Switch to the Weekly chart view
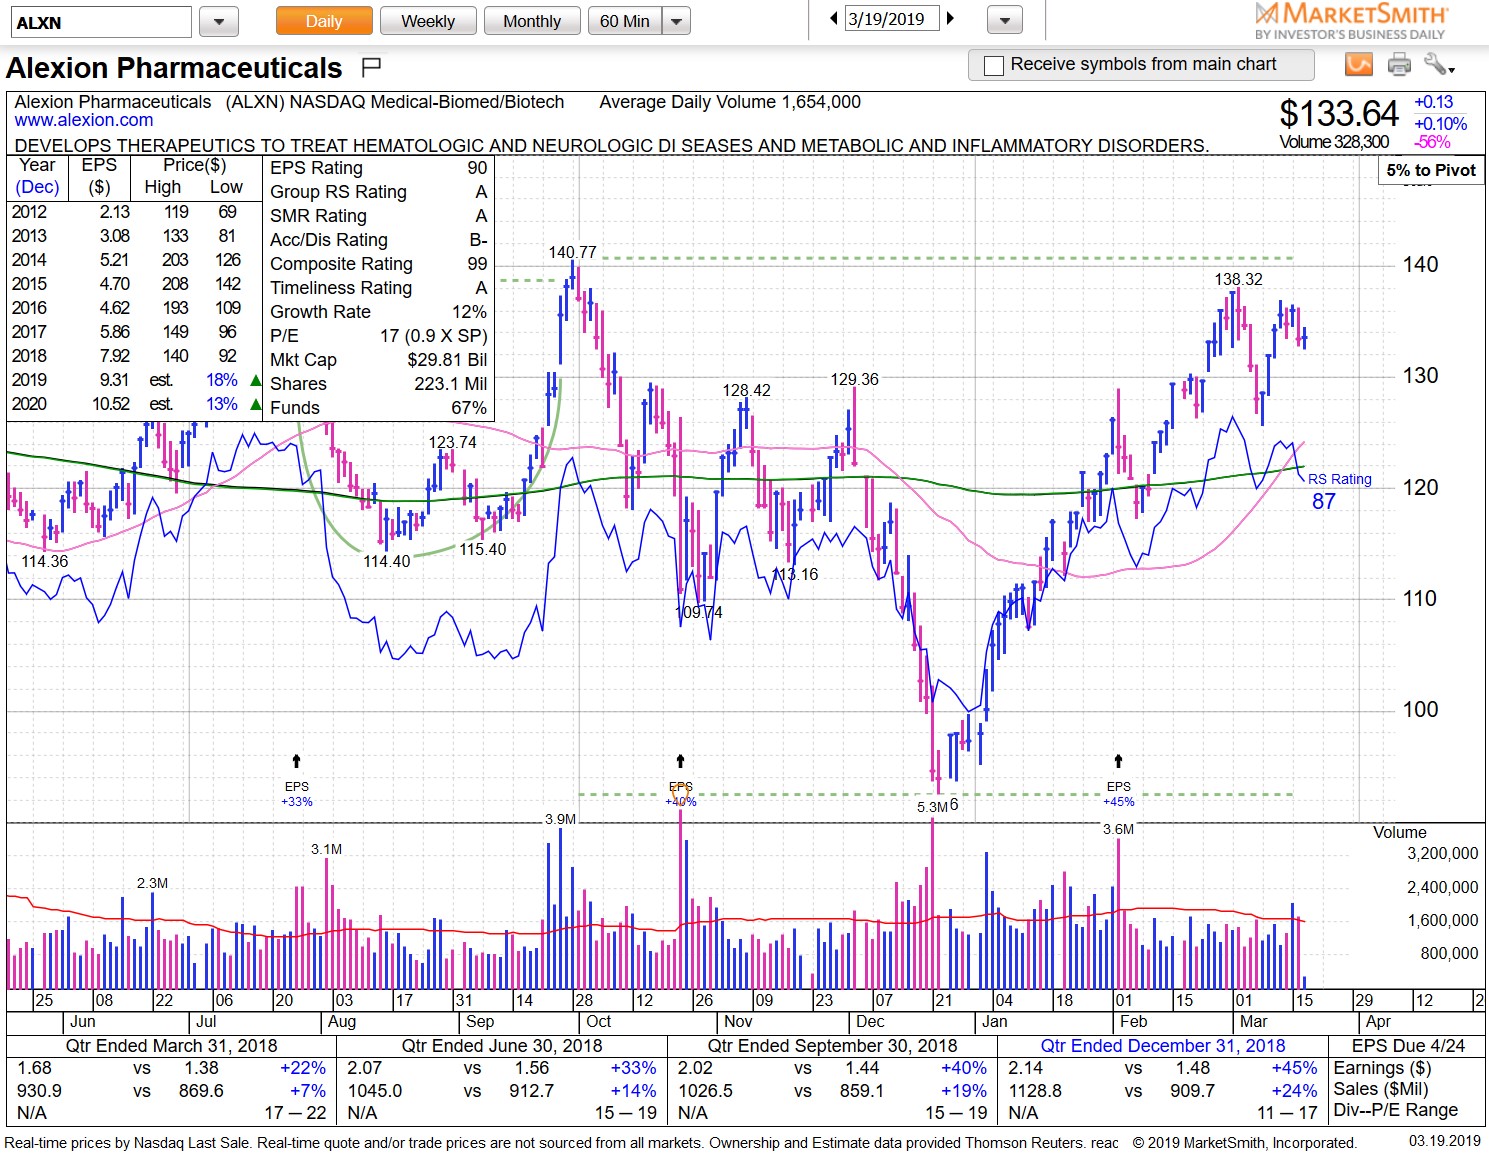The image size is (1489, 1160). tap(428, 20)
